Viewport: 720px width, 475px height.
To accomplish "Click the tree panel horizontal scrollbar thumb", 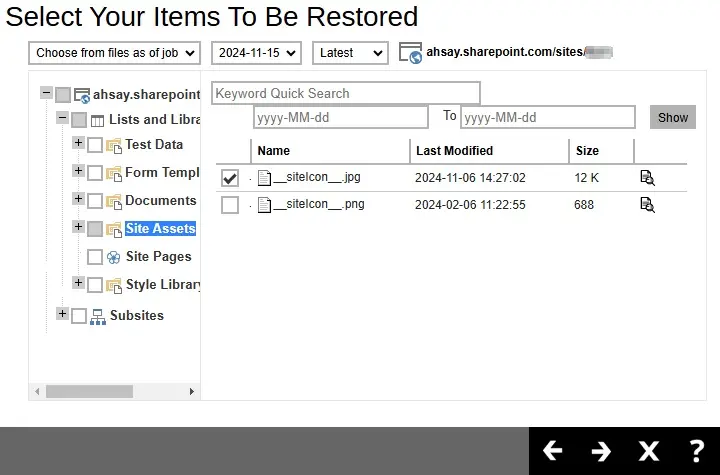I will coord(89,391).
